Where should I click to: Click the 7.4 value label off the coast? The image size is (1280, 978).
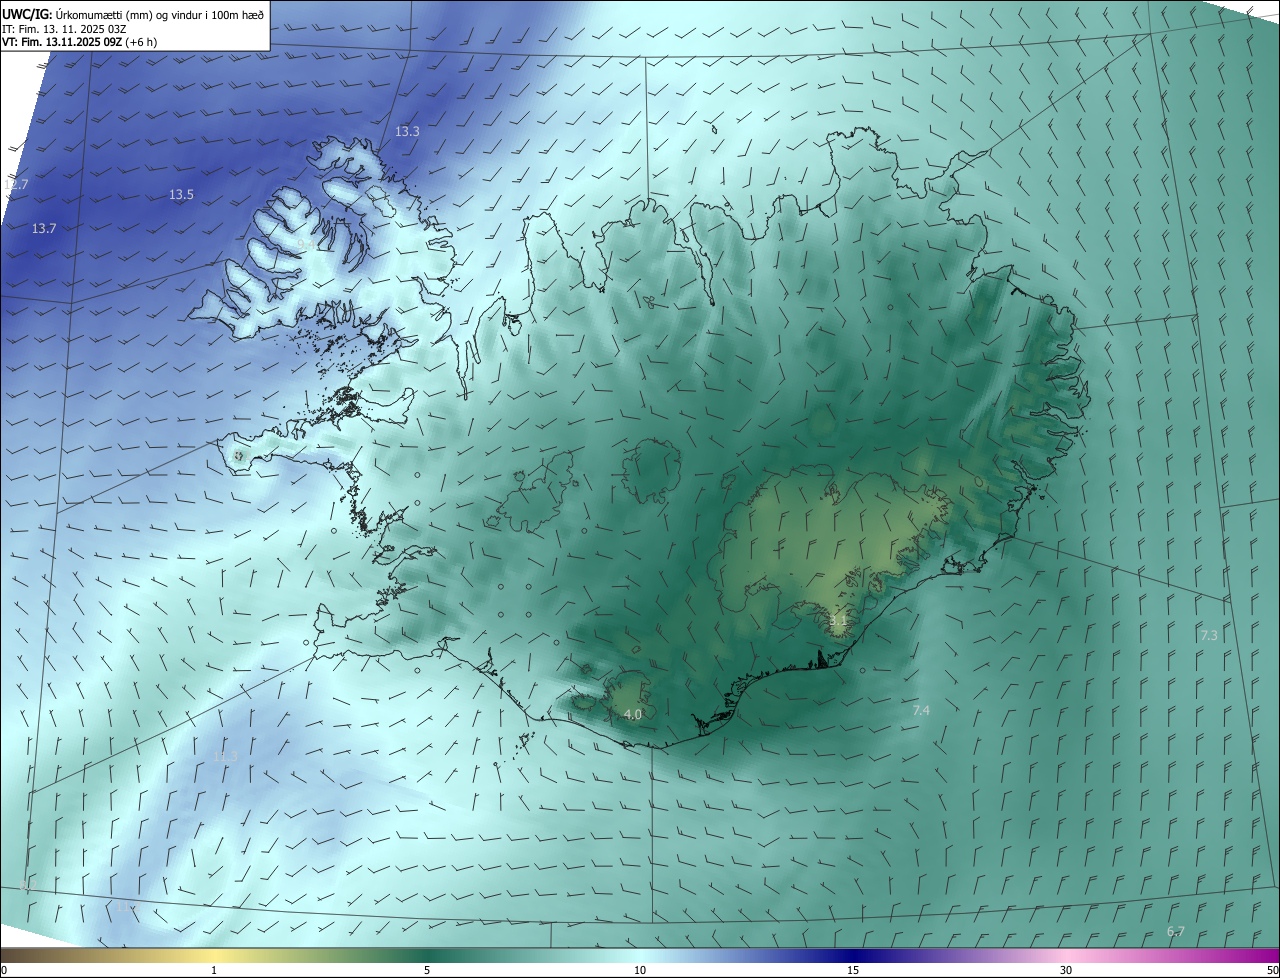(x=921, y=711)
